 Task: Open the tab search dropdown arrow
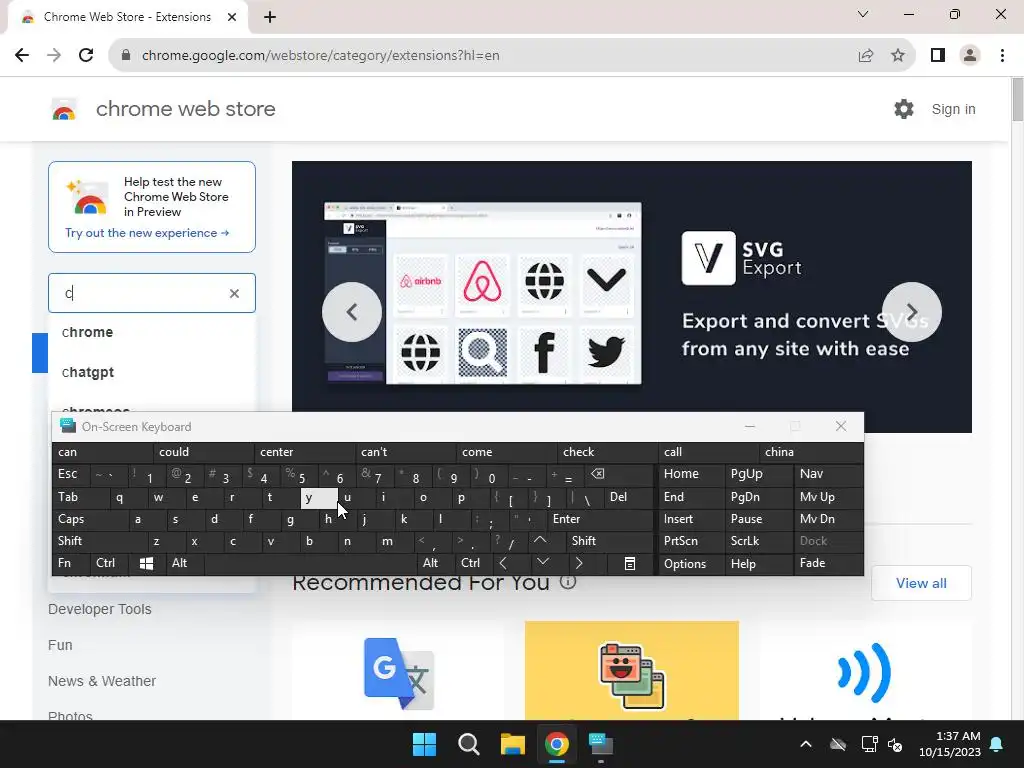(x=863, y=14)
